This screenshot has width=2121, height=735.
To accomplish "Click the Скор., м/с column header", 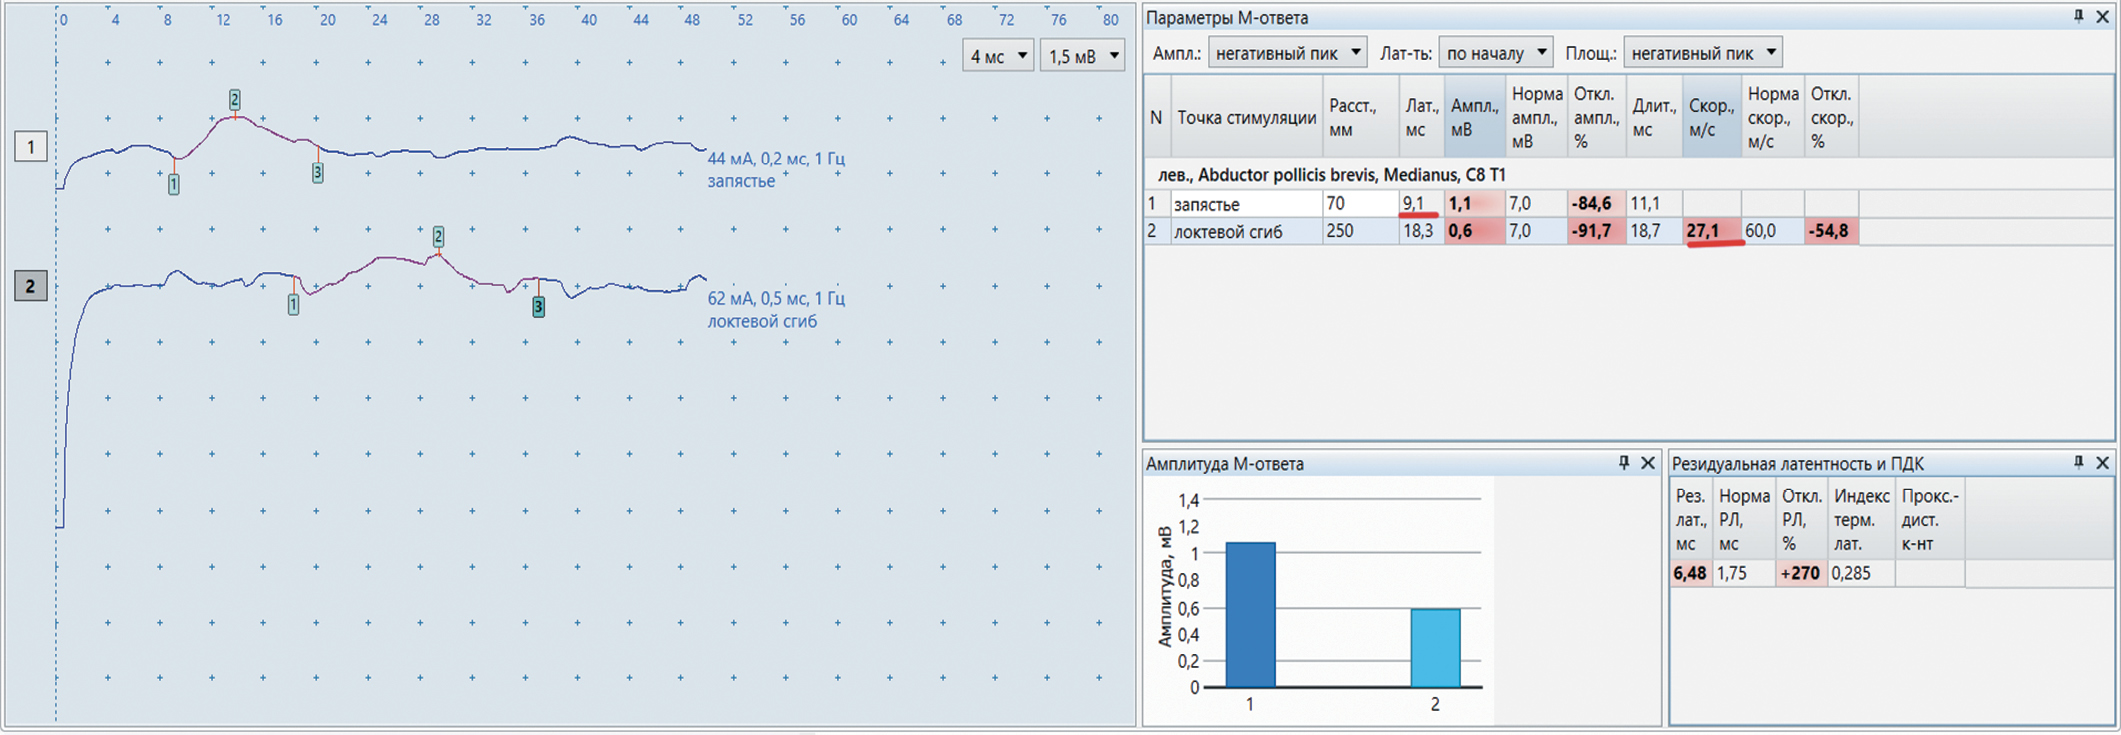I will pos(1710,118).
